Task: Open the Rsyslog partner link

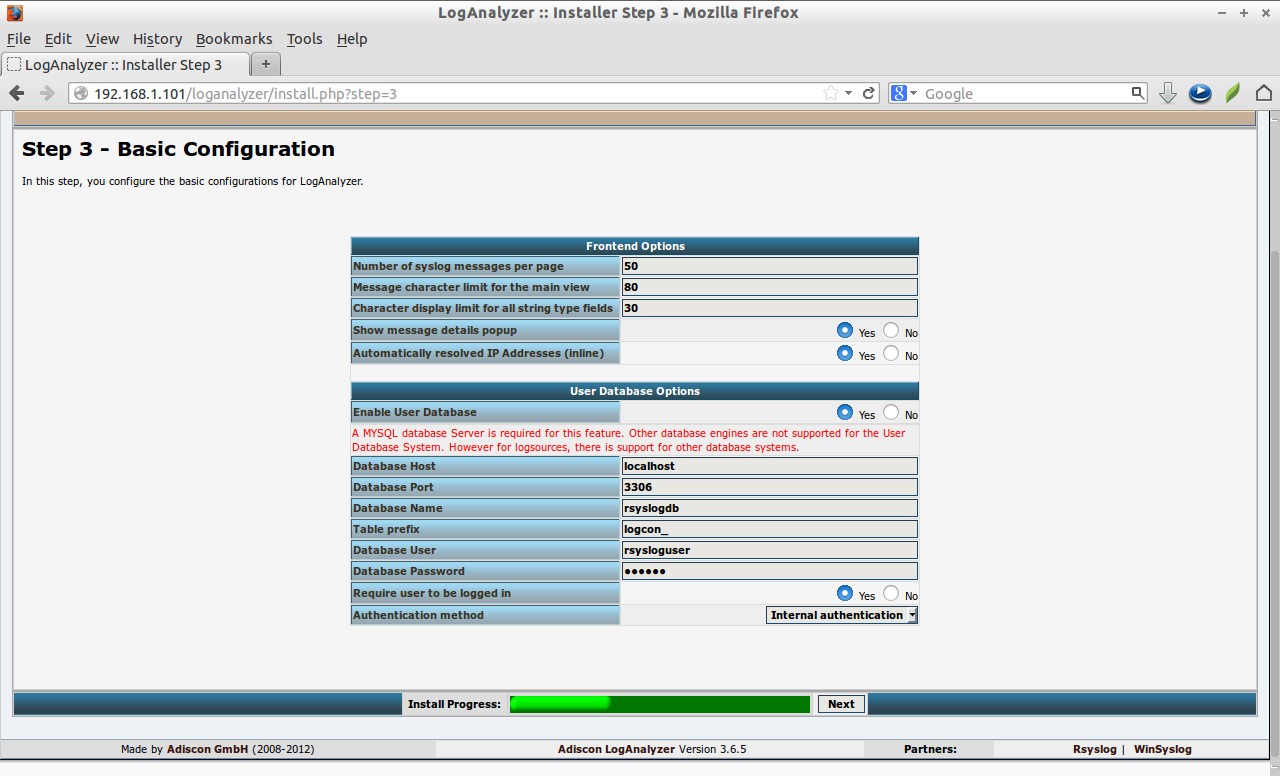Action: (1094, 749)
